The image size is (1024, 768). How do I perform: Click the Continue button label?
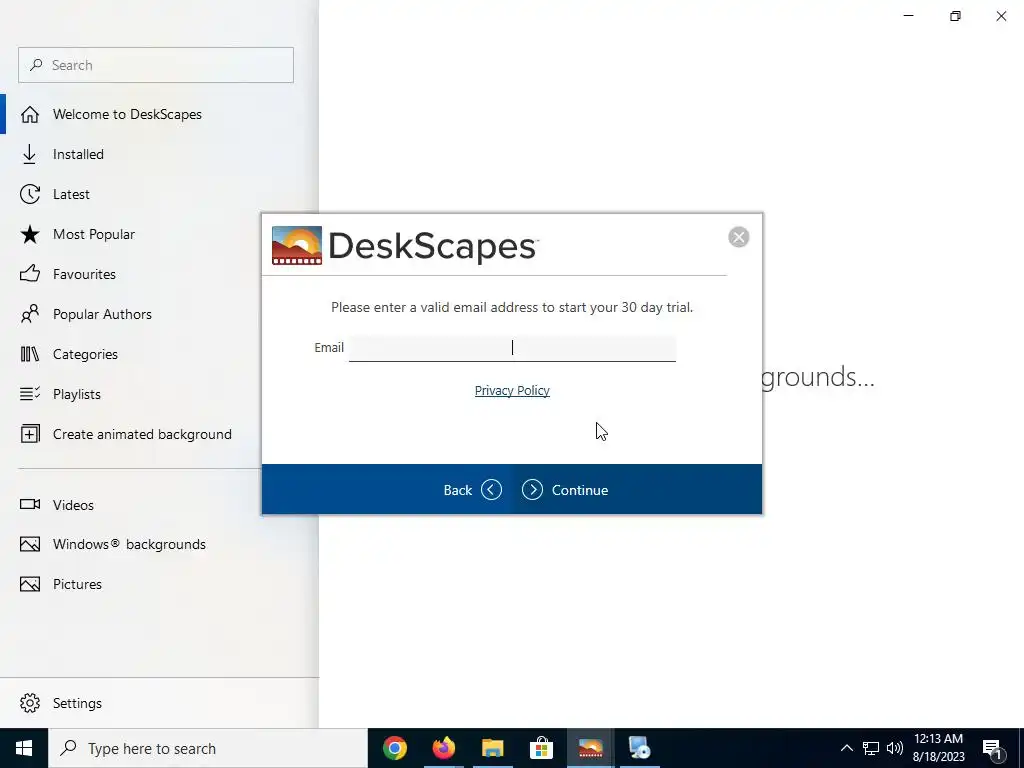pyautogui.click(x=580, y=490)
